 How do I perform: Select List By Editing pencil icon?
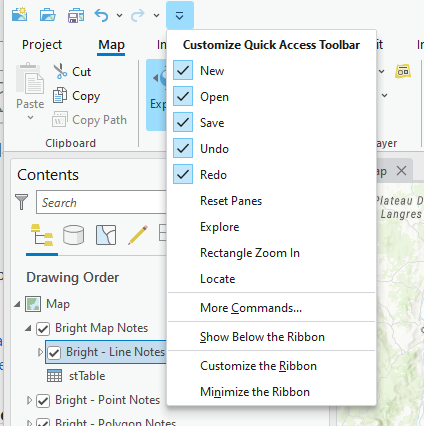click(x=138, y=235)
